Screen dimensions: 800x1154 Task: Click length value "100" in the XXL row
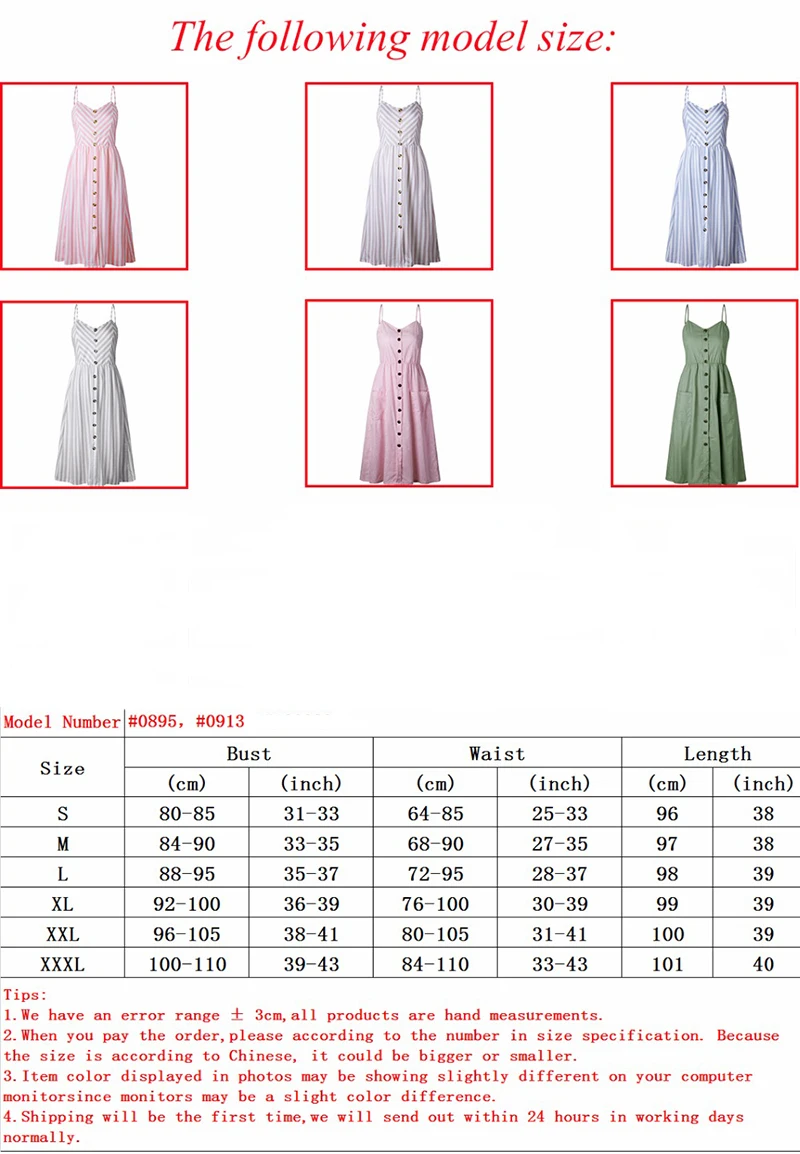(x=668, y=935)
